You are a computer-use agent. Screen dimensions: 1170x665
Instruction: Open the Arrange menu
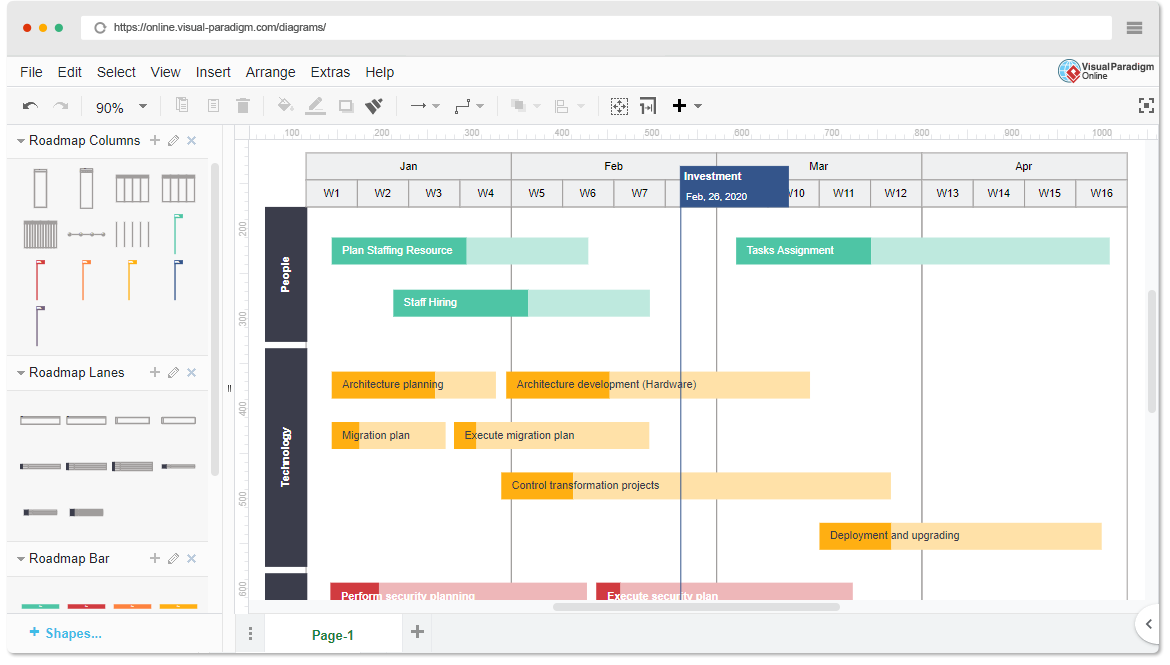pyautogui.click(x=271, y=72)
